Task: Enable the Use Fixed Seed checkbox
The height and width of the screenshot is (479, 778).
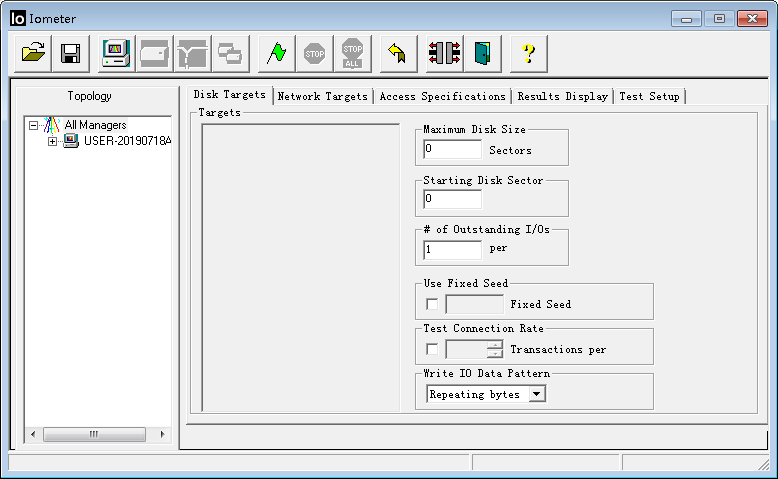Action: [x=432, y=304]
